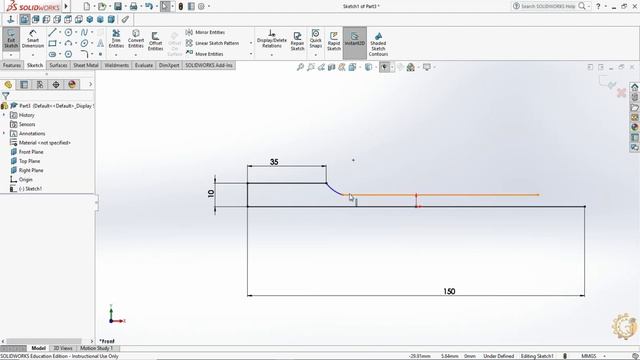
Task: Switch to the SOLIDWORKS Add-Ins tab
Action: tap(209, 65)
